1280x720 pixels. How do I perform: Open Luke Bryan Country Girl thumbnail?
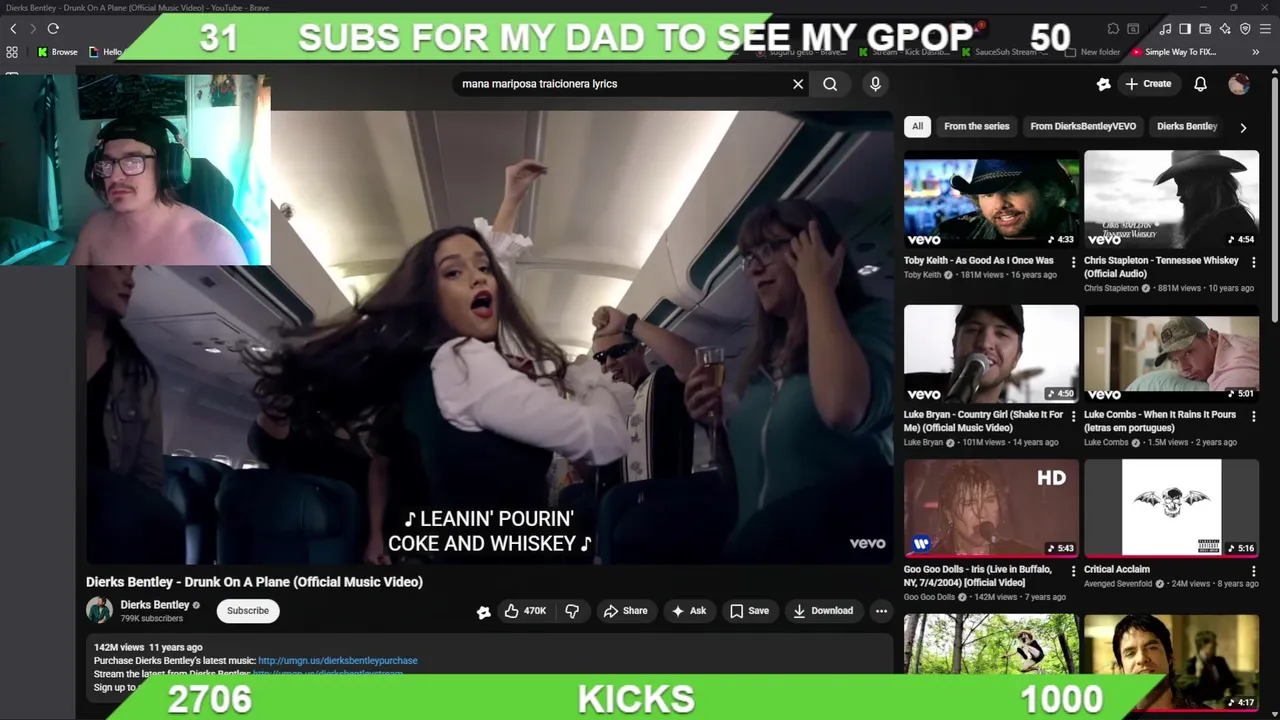pos(991,354)
